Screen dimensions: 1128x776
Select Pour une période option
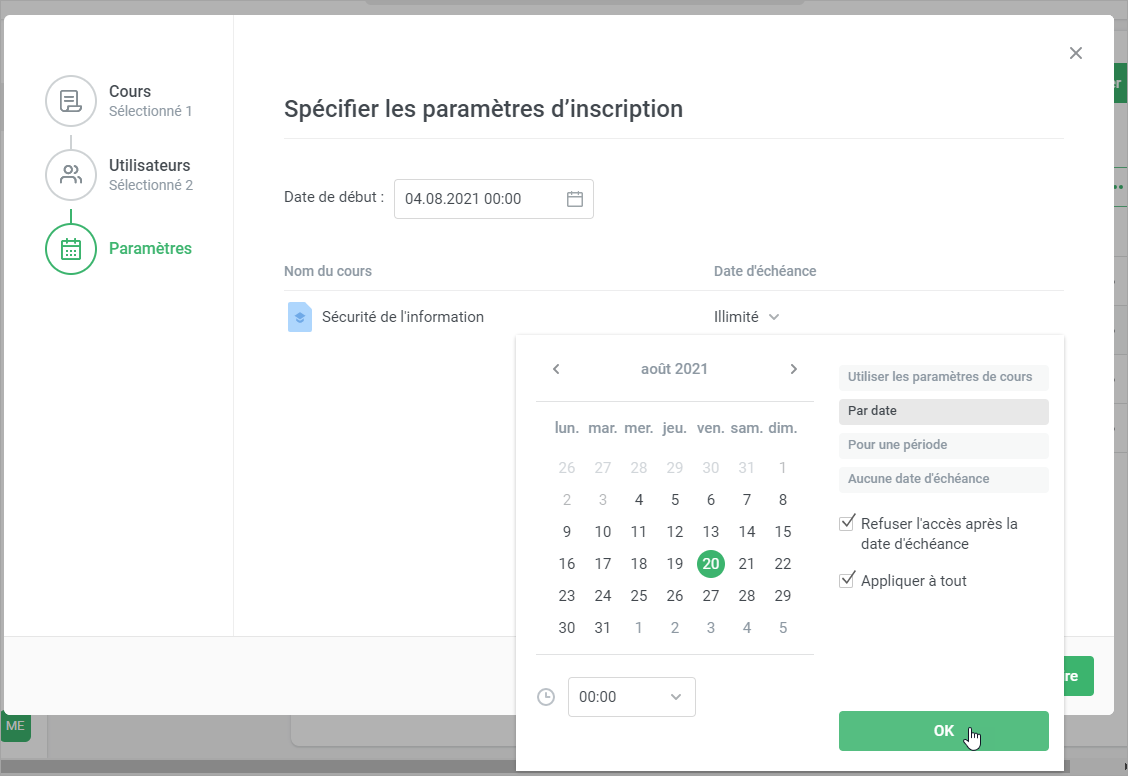pos(943,445)
